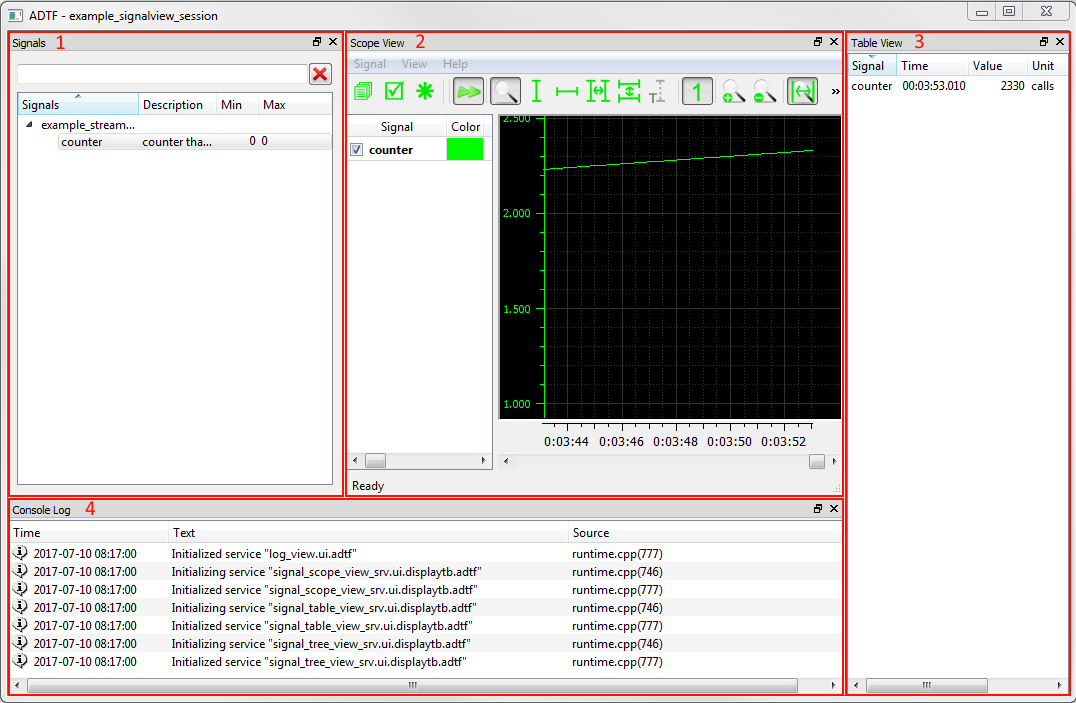
Task: Click the scope time axis scrollbar thumb
Action: click(x=817, y=461)
